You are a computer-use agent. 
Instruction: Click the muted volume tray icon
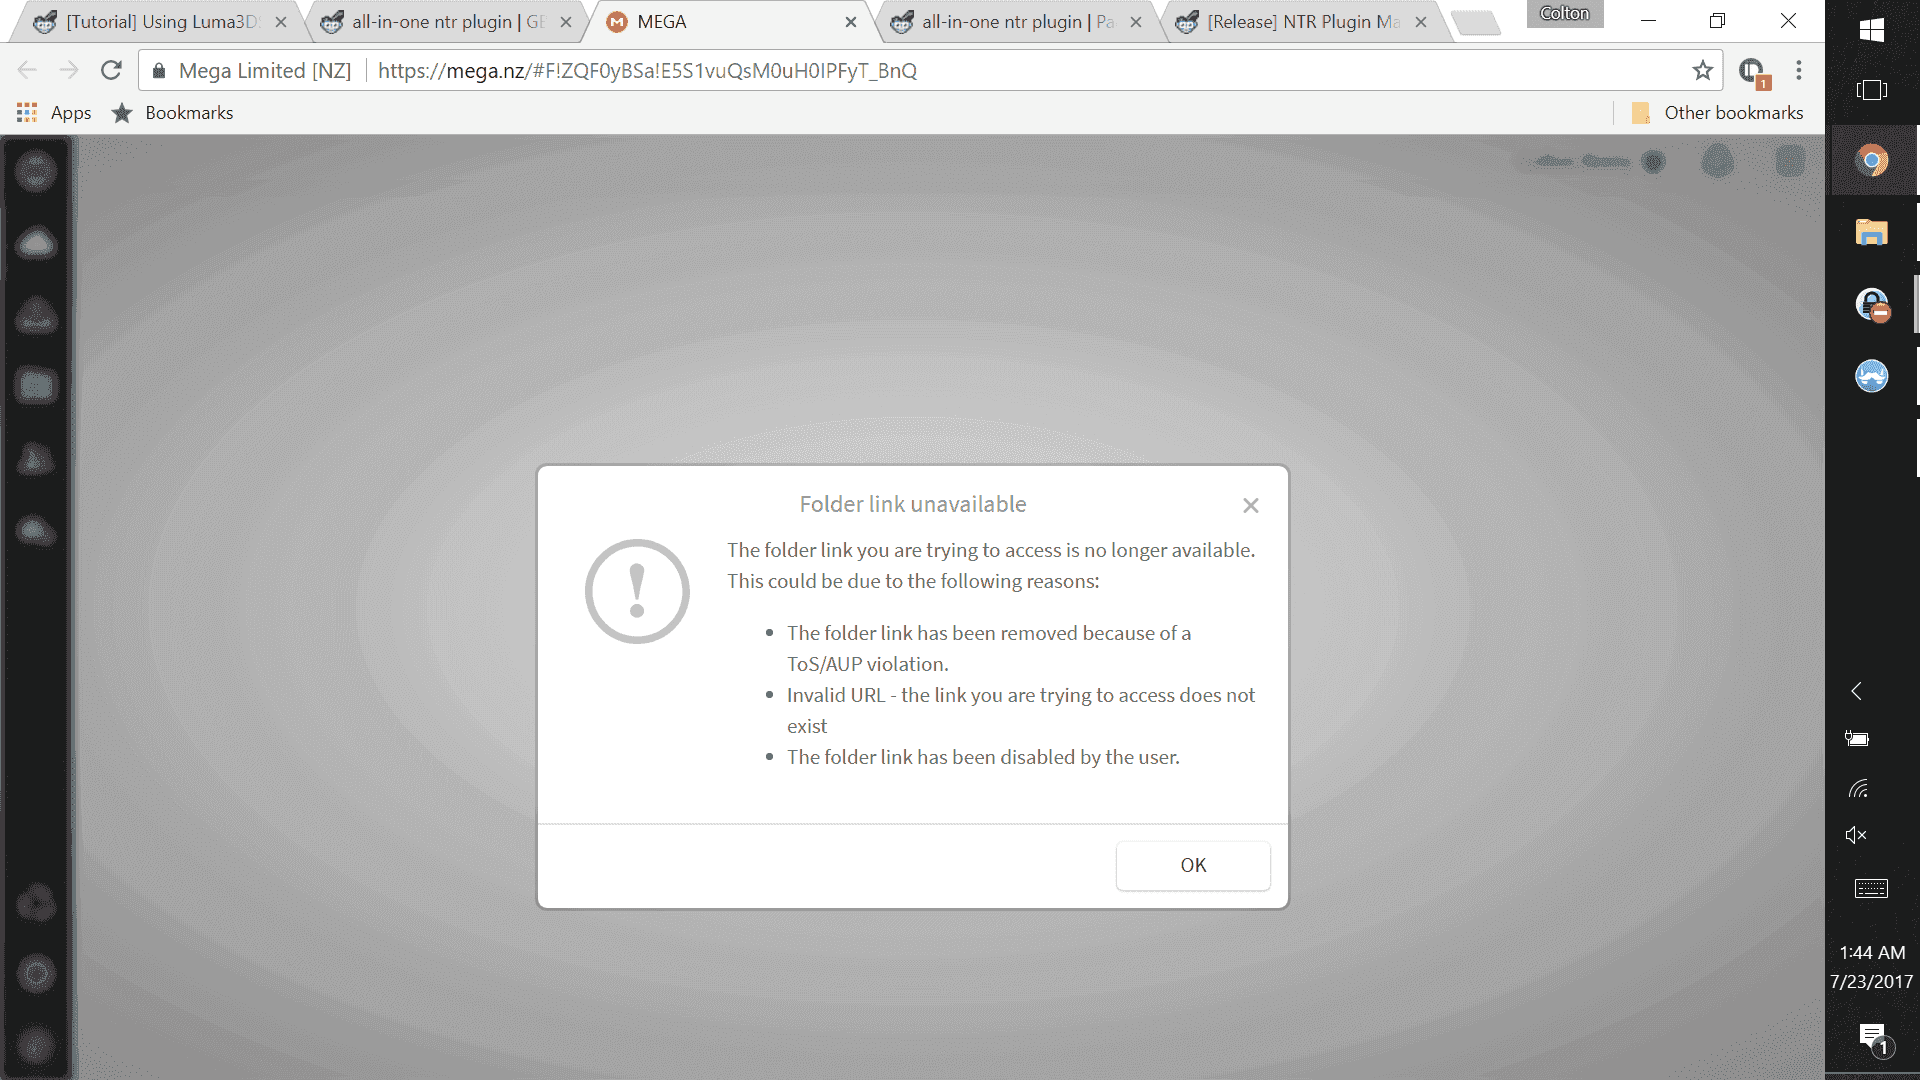pyautogui.click(x=1857, y=836)
